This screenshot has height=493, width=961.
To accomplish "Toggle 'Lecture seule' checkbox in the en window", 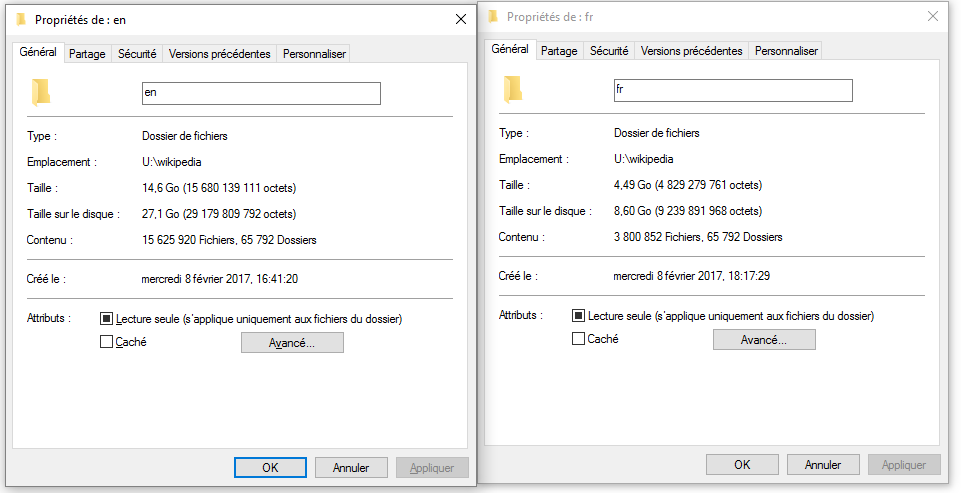I will tap(107, 319).
